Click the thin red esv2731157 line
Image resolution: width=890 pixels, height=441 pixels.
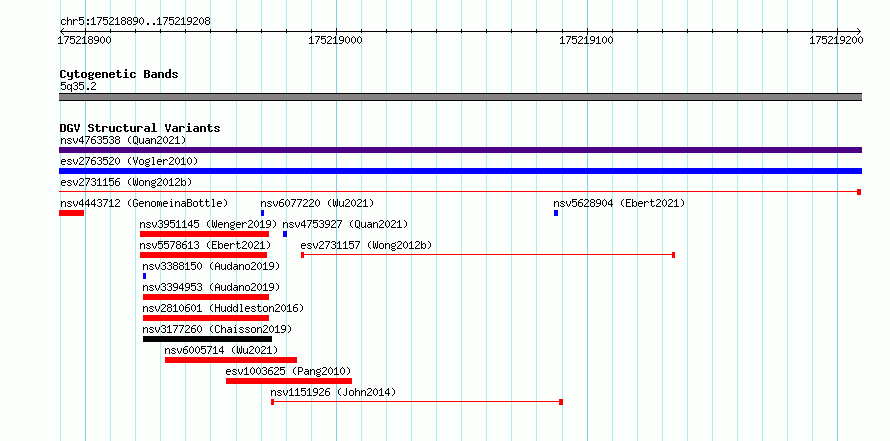click(488, 255)
